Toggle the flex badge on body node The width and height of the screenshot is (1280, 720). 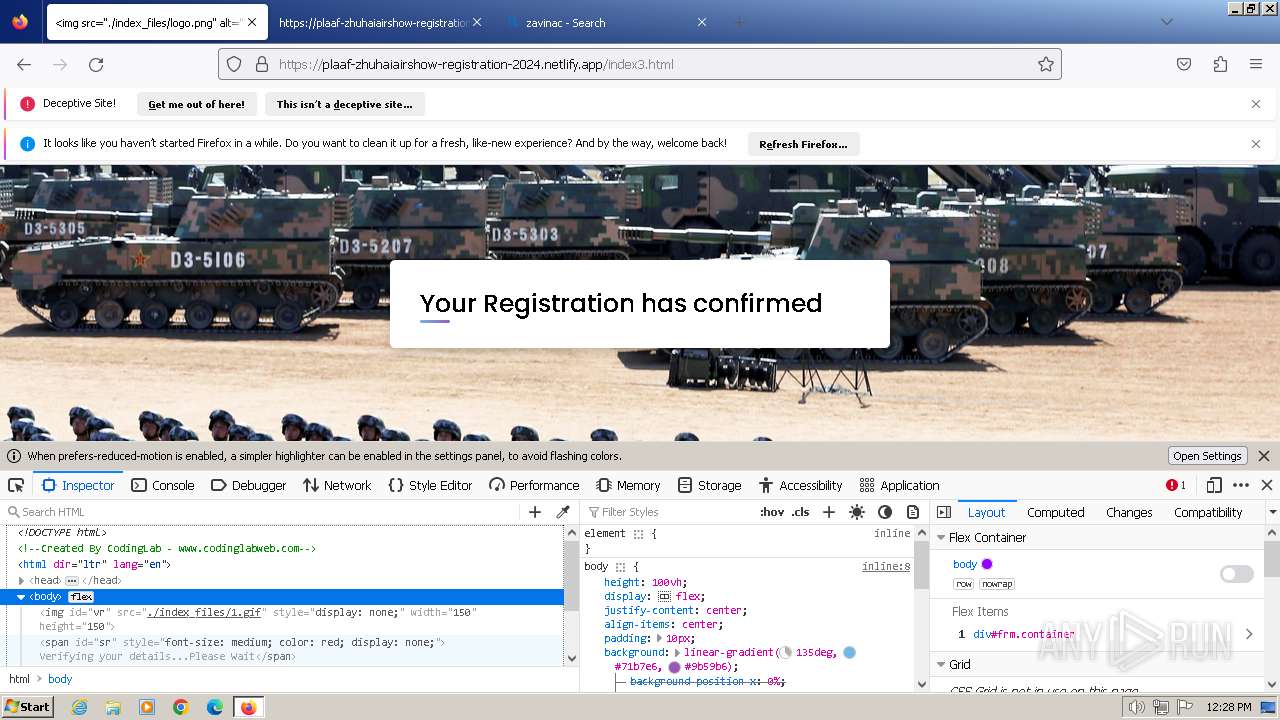coord(81,597)
